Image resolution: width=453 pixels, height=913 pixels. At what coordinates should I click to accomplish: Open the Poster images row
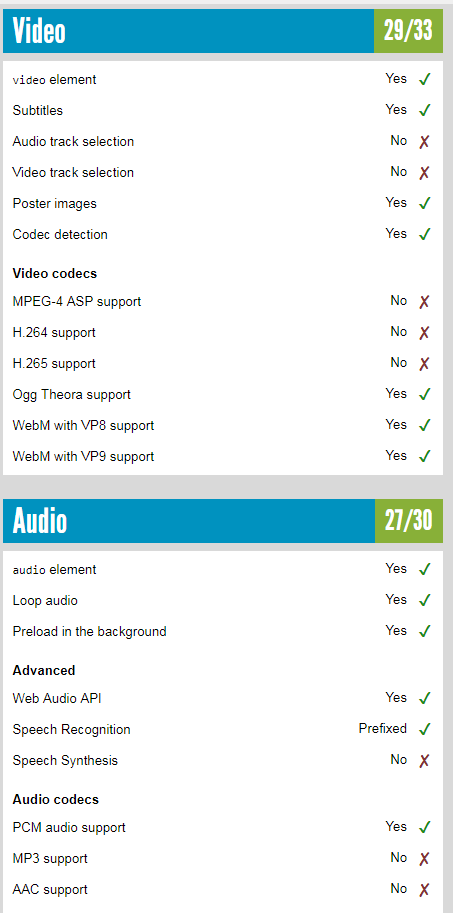223,203
